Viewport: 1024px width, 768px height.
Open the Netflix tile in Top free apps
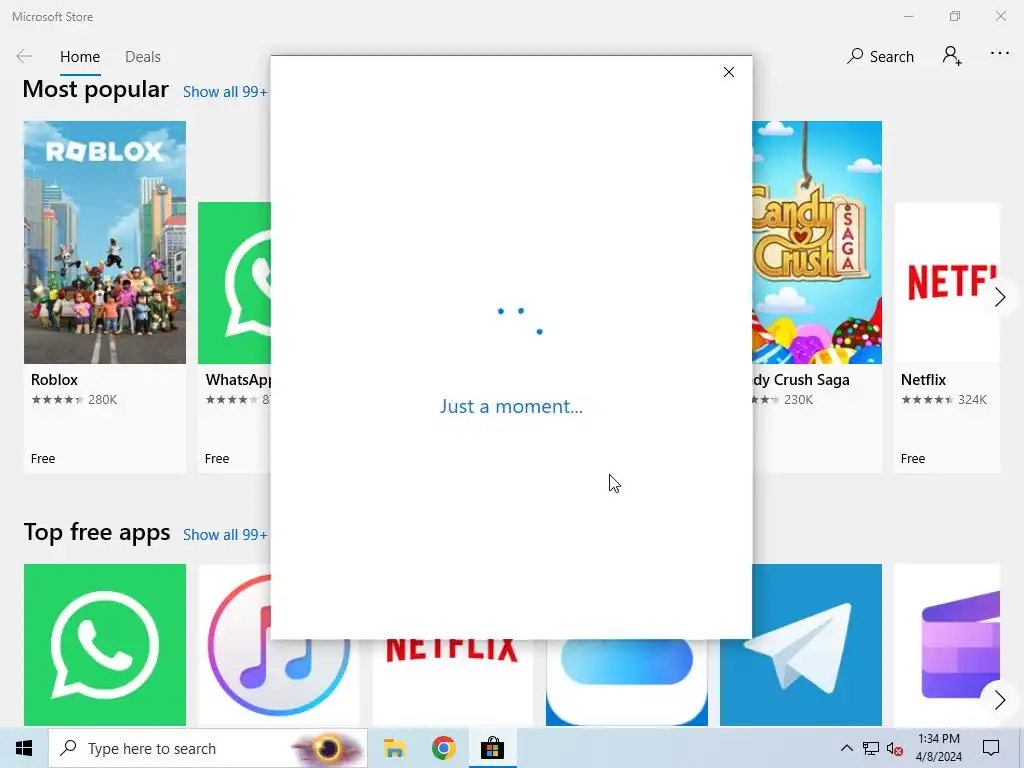click(453, 682)
